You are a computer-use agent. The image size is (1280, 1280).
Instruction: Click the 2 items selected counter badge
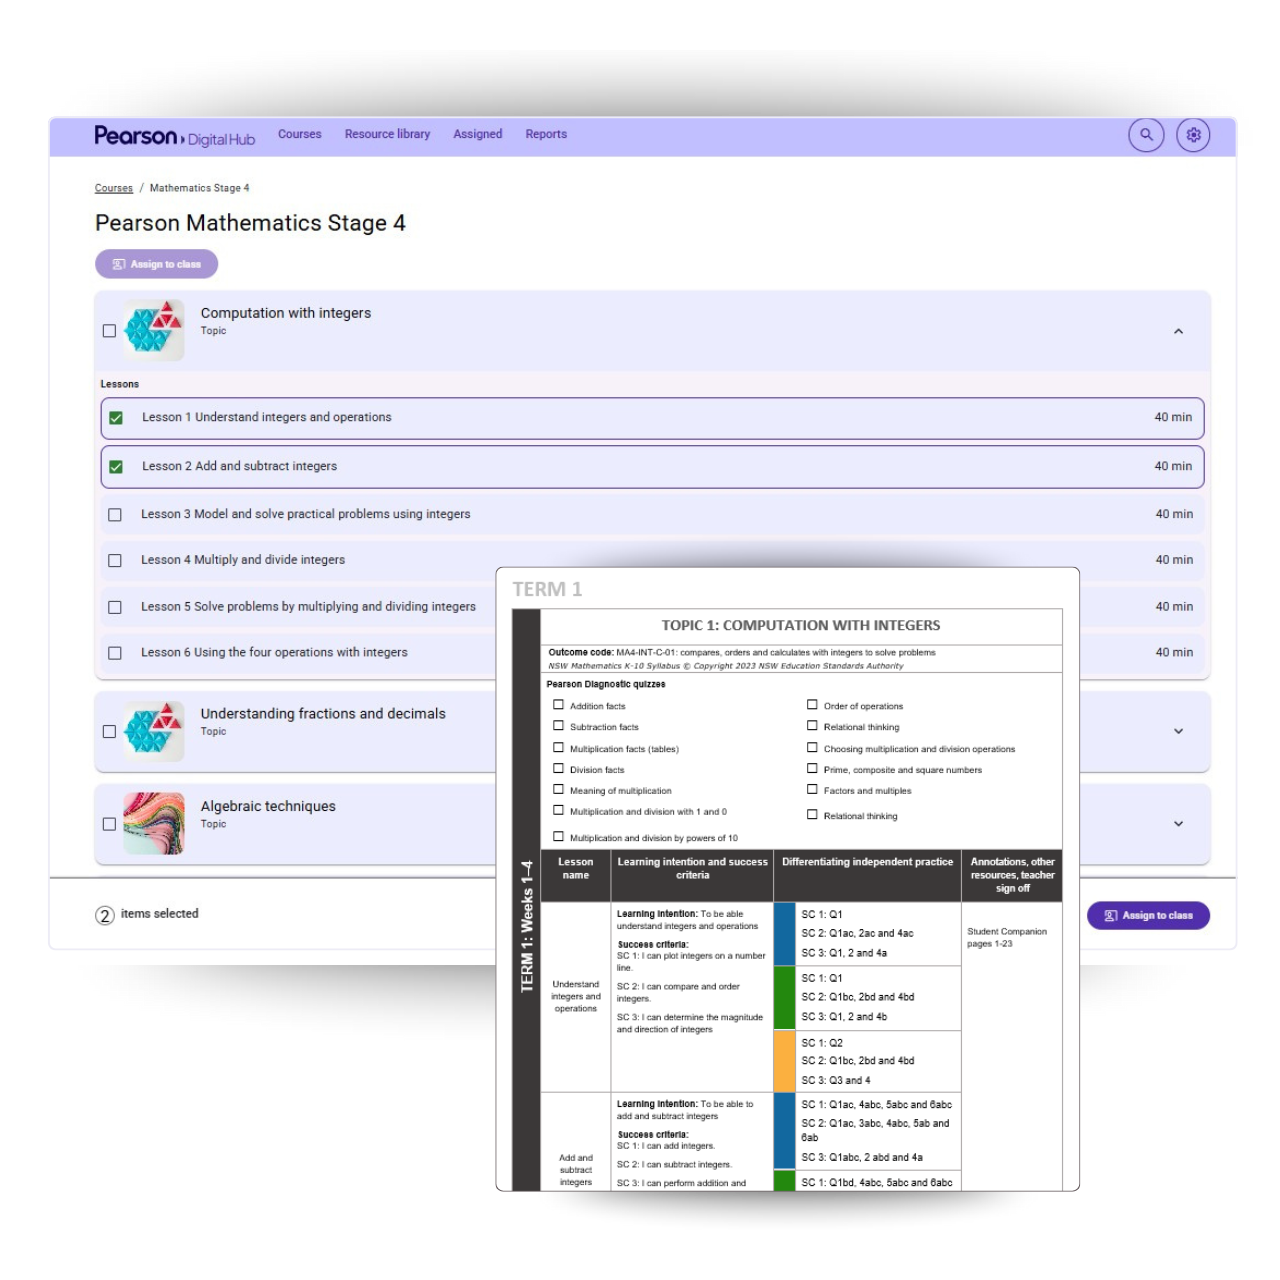105,915
